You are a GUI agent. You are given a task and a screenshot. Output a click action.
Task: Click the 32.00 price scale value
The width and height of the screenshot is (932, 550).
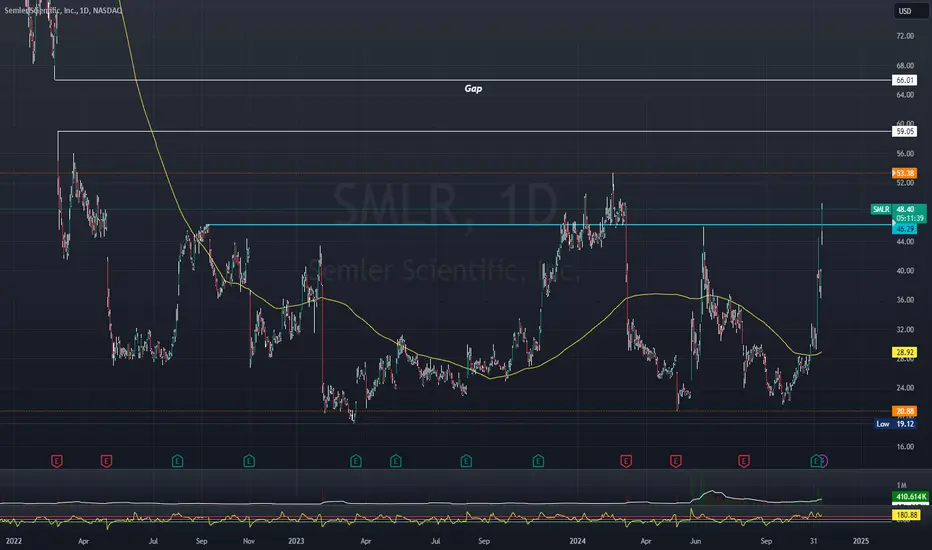click(905, 329)
